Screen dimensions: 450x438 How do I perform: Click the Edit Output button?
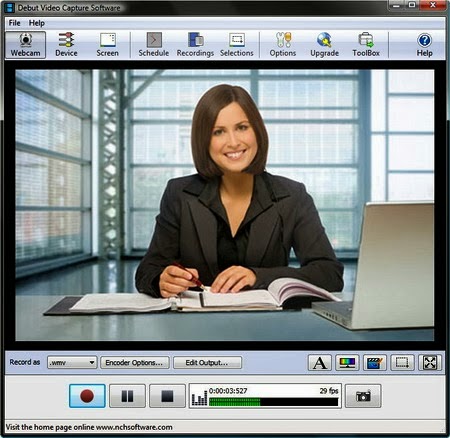coord(207,363)
